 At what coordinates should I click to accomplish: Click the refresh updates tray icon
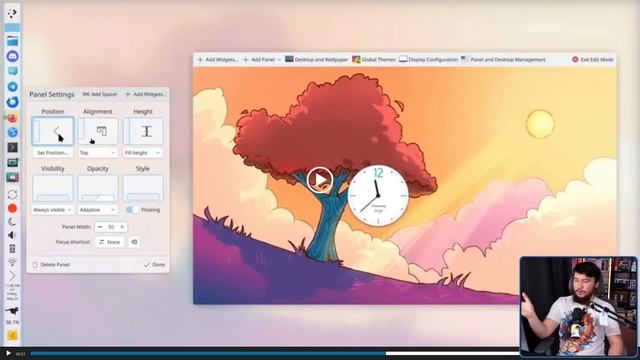pyautogui.click(x=12, y=195)
